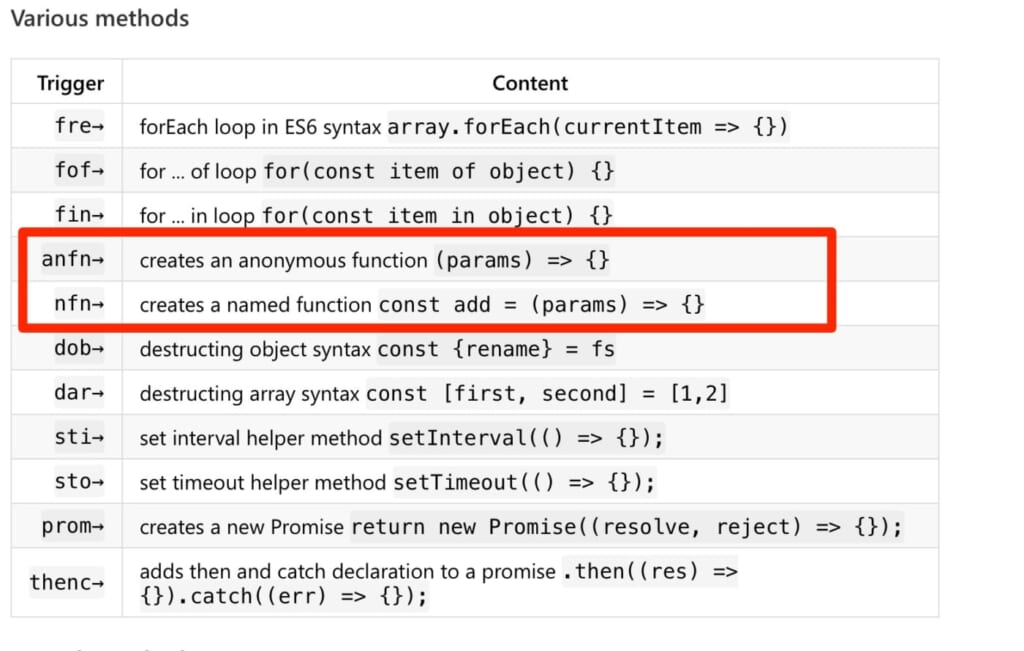Select the sti→ trigger code
Image resolution: width=1024 pixels, height=651 pixels.
79,437
